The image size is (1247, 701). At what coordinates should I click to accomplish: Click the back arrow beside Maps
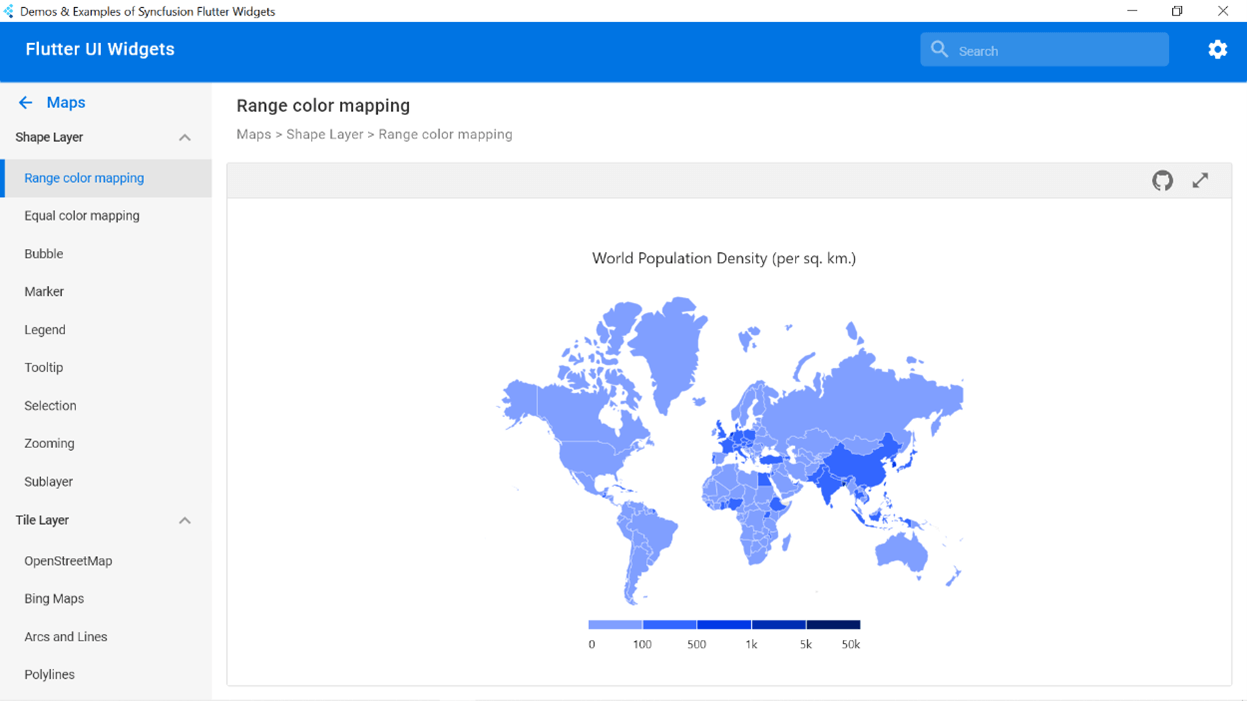(x=26, y=103)
